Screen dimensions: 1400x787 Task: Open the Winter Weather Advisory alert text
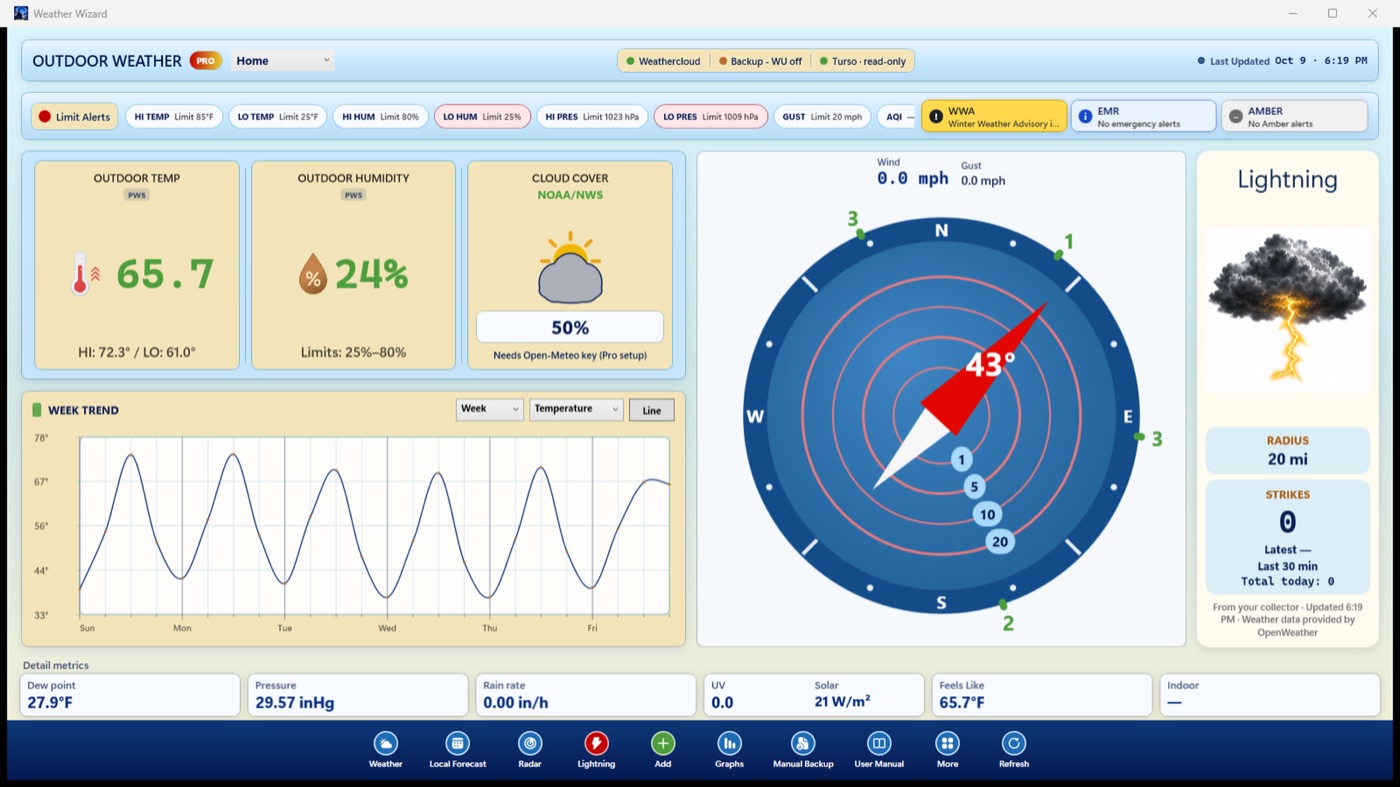pos(1003,124)
